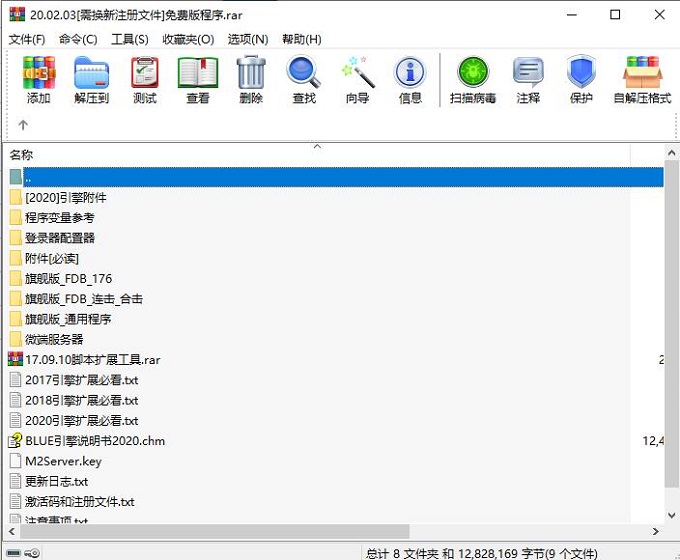Click the 解压到 (Extract to) icon
The height and width of the screenshot is (560, 680).
coord(91,72)
